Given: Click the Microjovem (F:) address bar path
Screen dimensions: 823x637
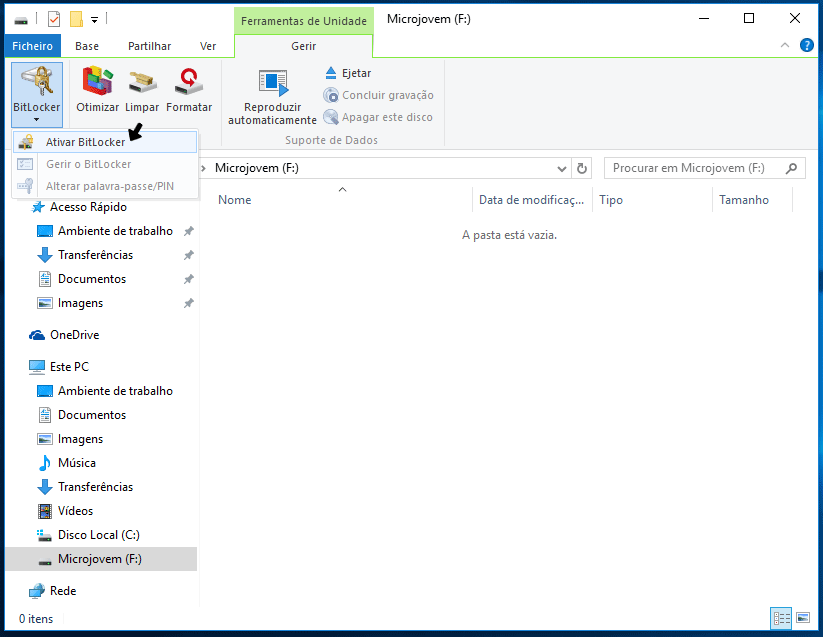Looking at the screenshot, I should tap(257, 168).
